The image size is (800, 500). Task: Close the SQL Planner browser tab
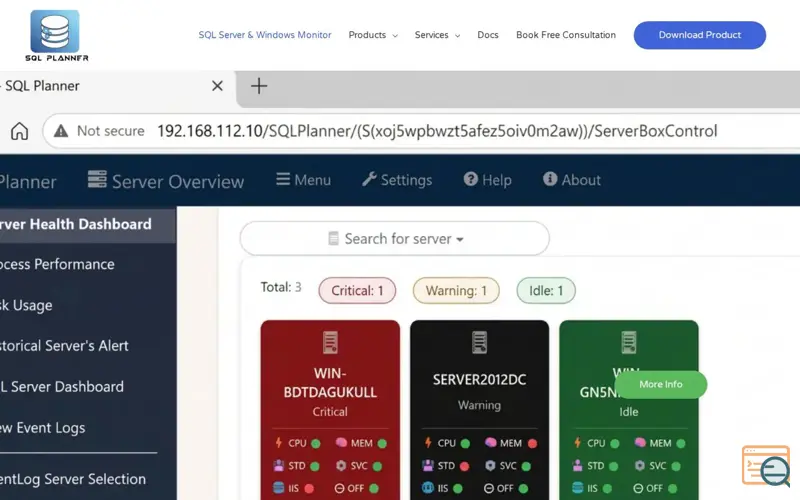(x=217, y=86)
